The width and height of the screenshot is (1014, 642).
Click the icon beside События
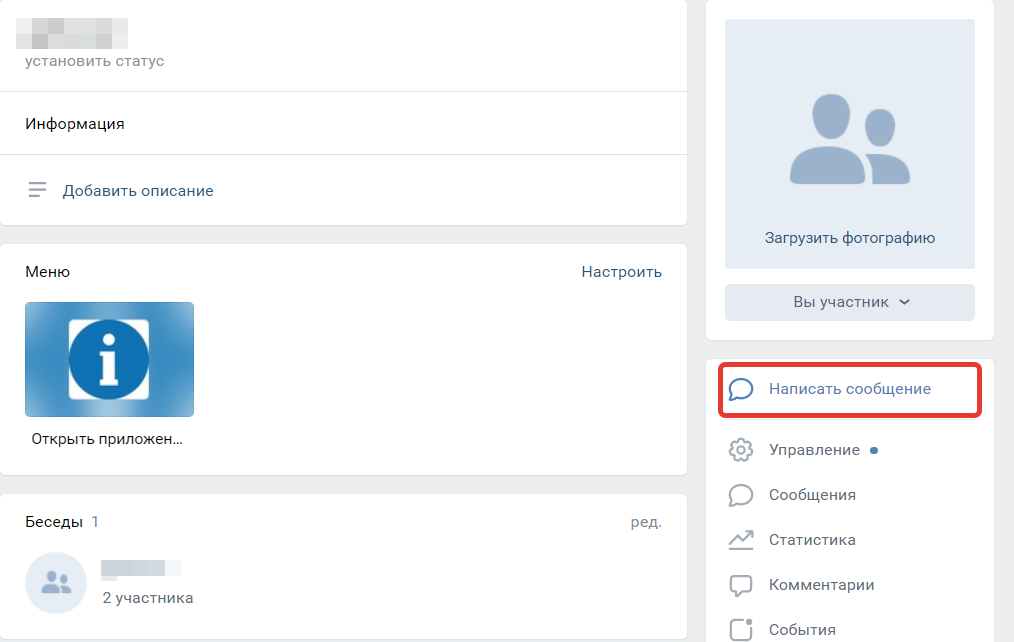point(741,630)
